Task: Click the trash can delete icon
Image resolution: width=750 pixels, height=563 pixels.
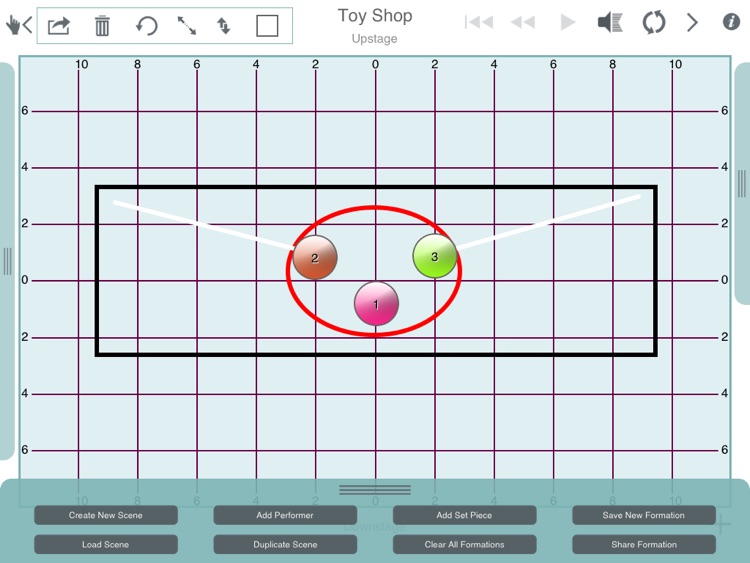Action: [x=102, y=26]
